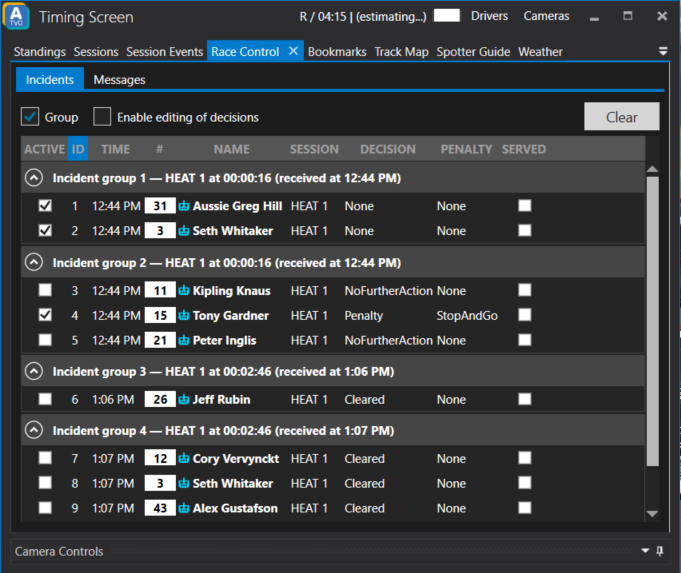The width and height of the screenshot is (681, 573).
Task: Click the incident list scrollbar thumb
Action: click(652, 321)
